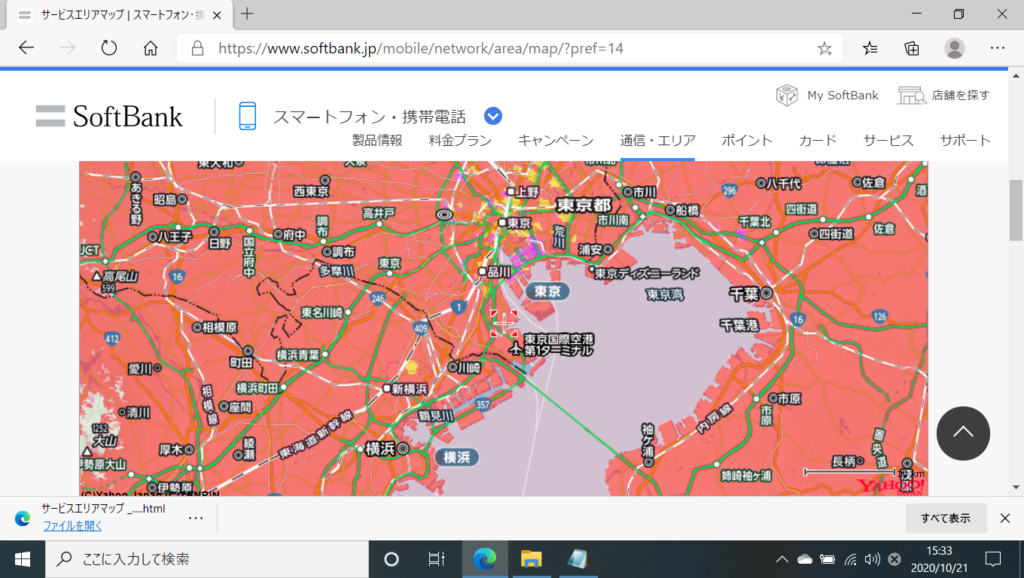Open the 製品情報 menu

[377, 140]
